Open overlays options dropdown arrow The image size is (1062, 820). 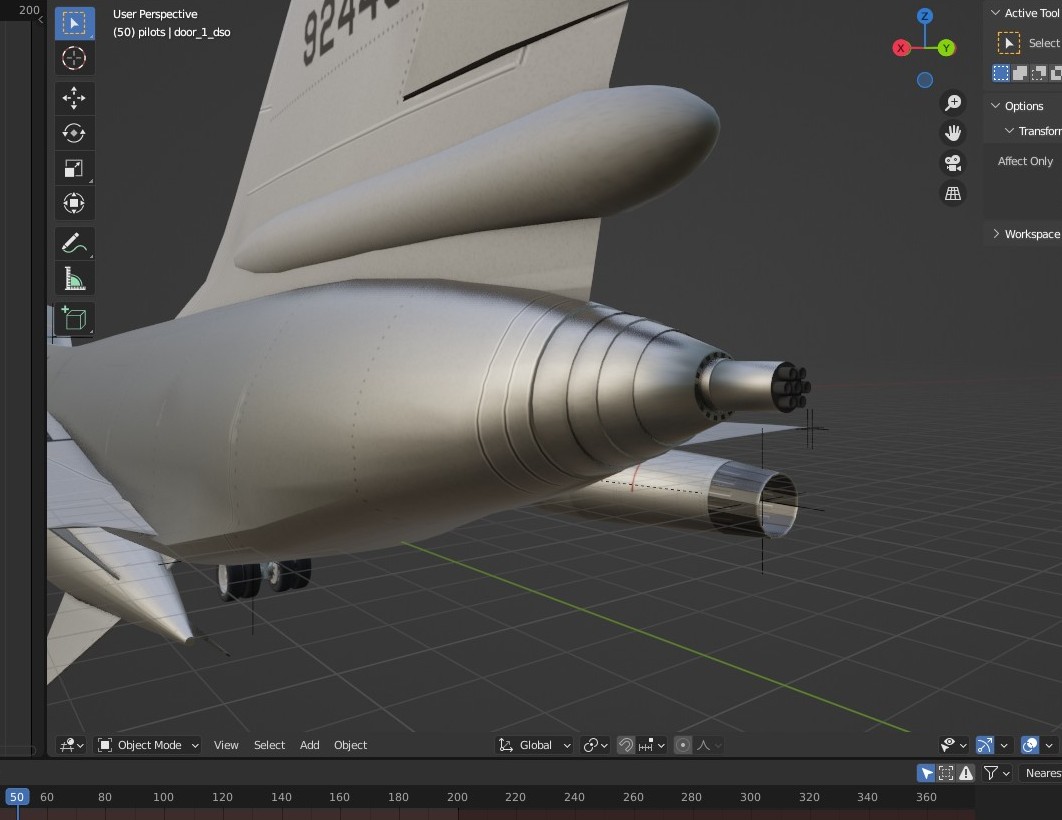1049,745
